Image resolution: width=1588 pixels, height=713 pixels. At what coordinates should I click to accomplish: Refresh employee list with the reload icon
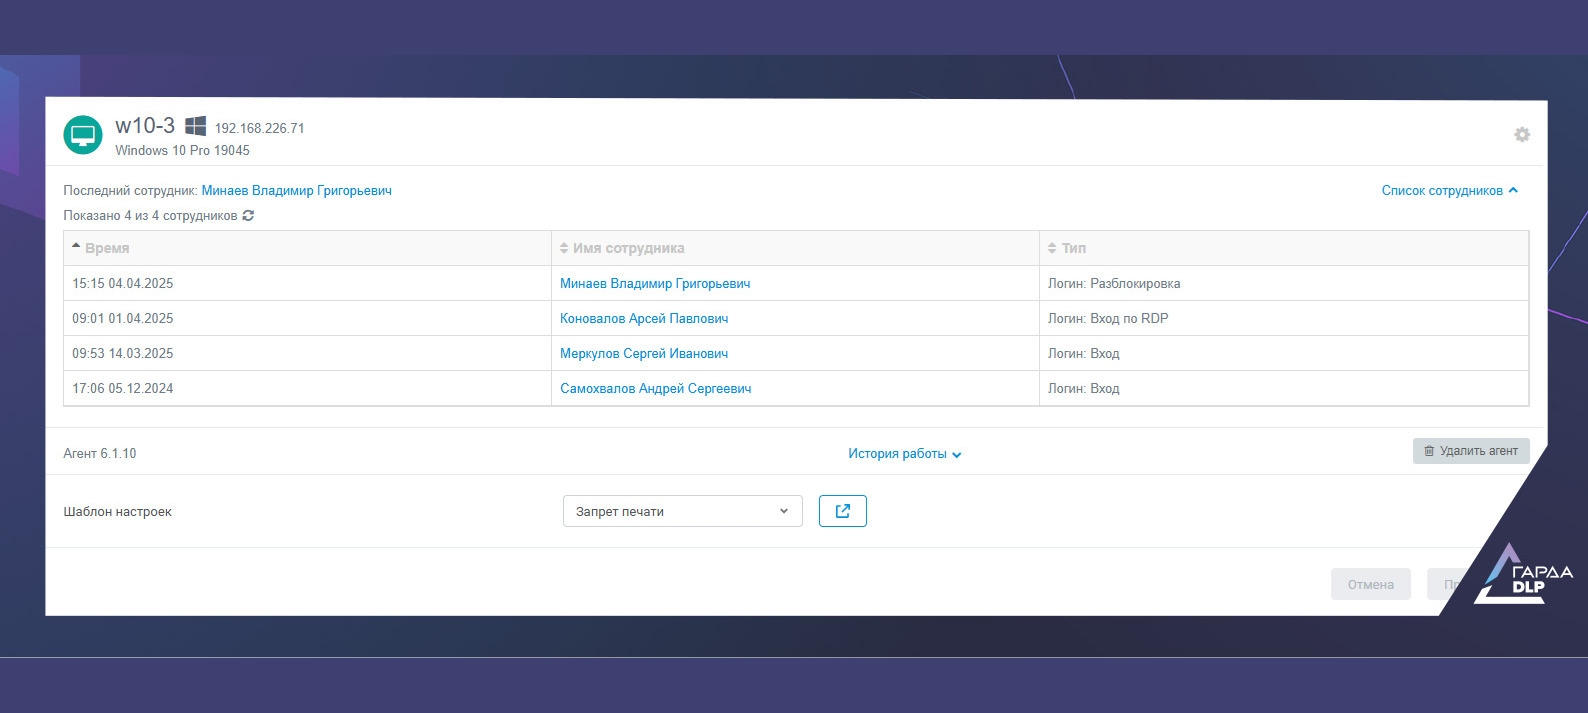[248, 215]
